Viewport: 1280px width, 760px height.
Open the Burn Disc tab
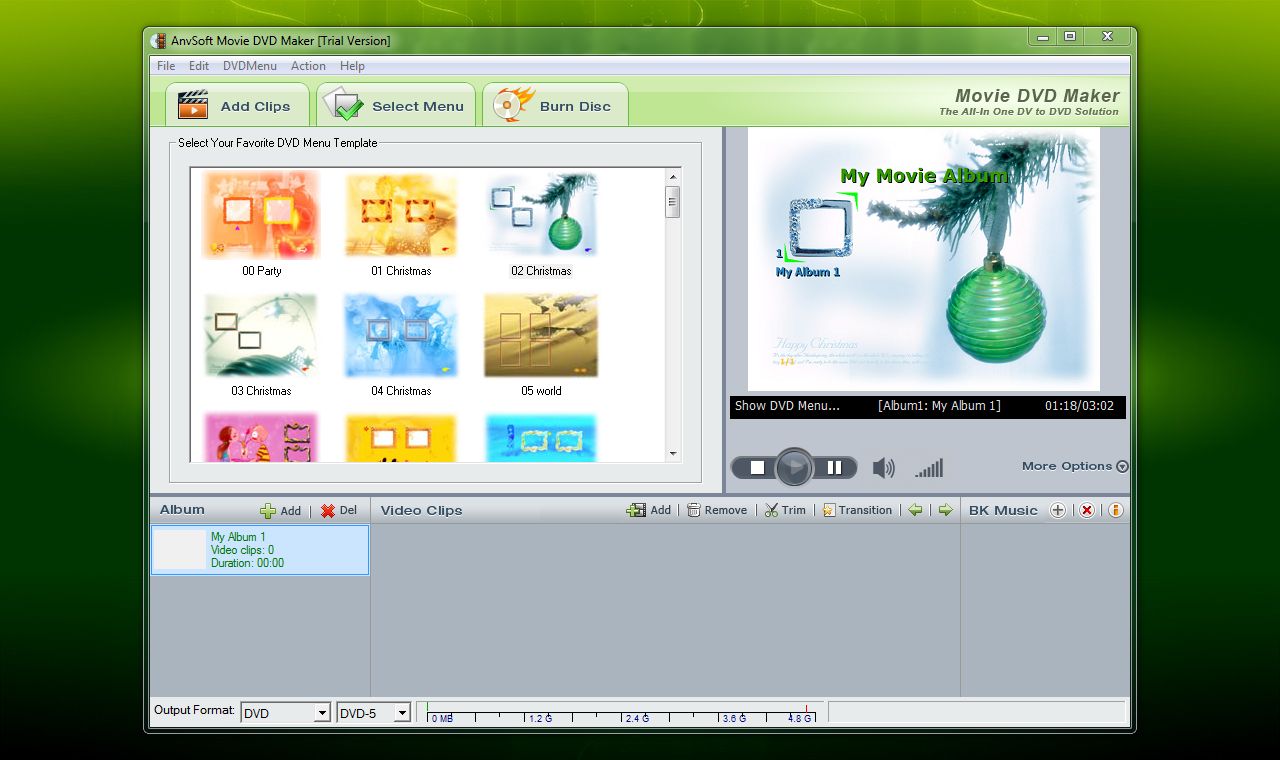pyautogui.click(x=555, y=105)
